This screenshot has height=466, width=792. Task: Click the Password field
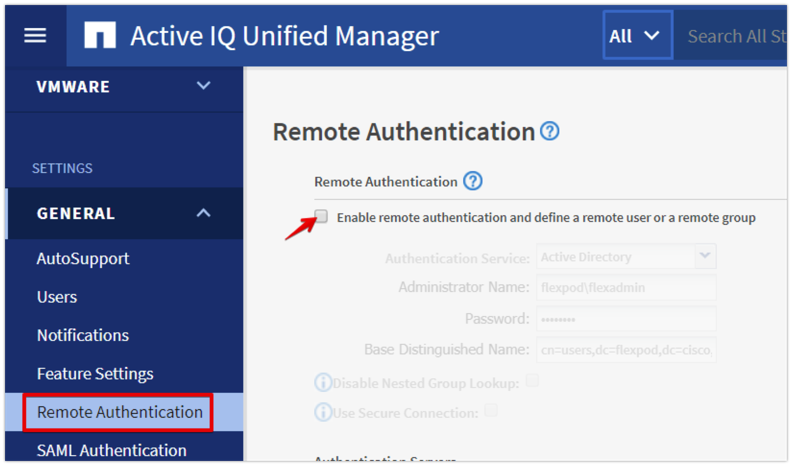[626, 319]
